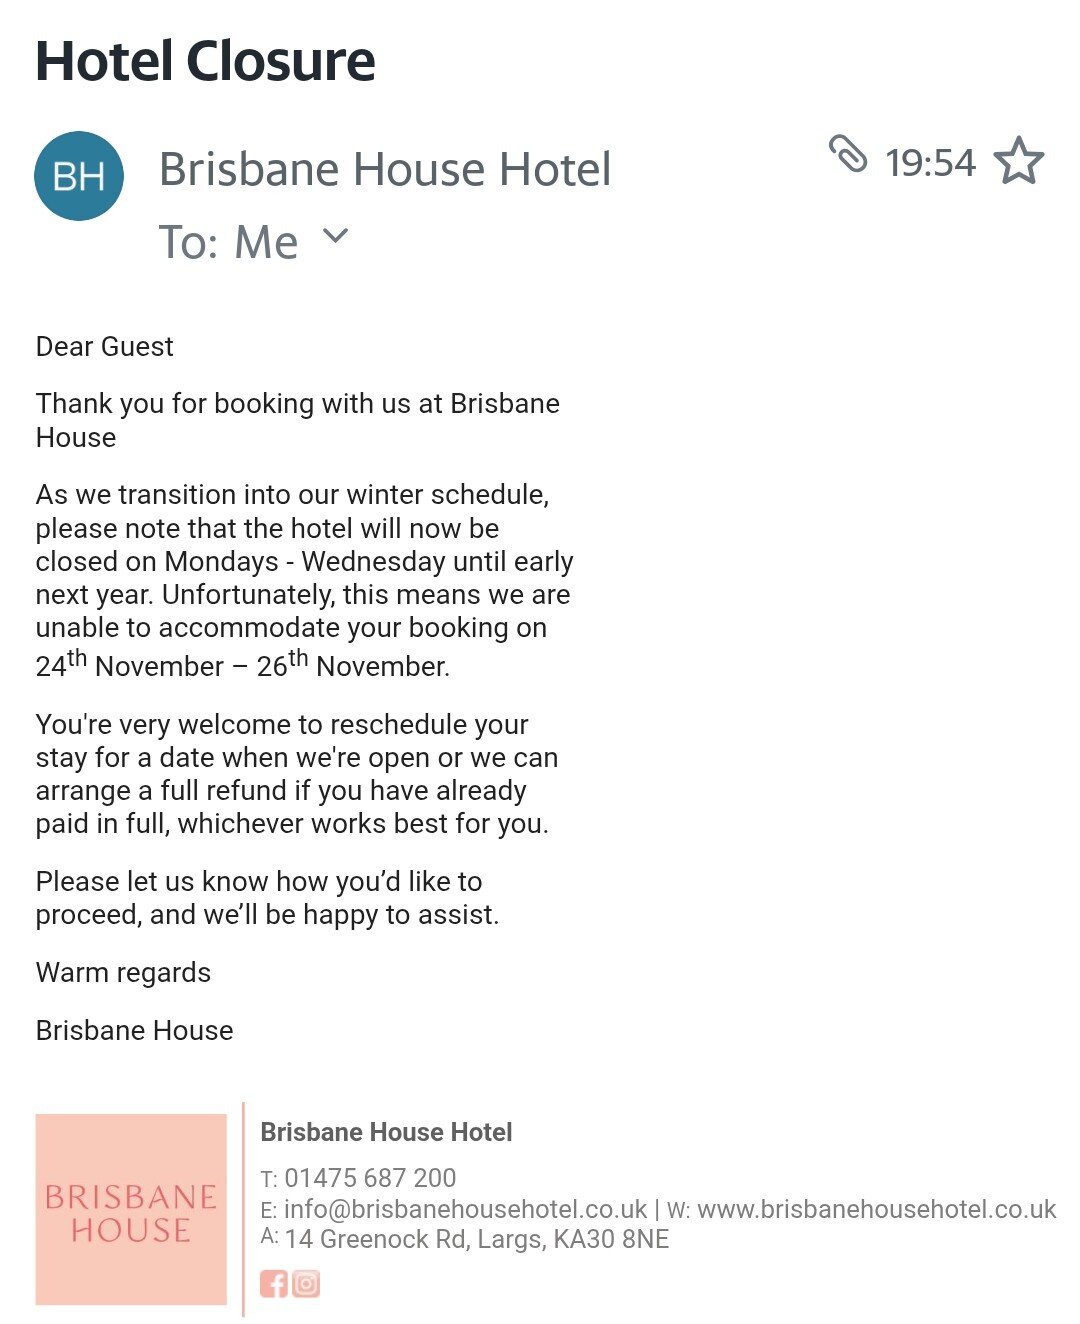Tap the To: Me recipient label
Image resolution: width=1080 pixels, height=1324 pixels.
pos(228,243)
